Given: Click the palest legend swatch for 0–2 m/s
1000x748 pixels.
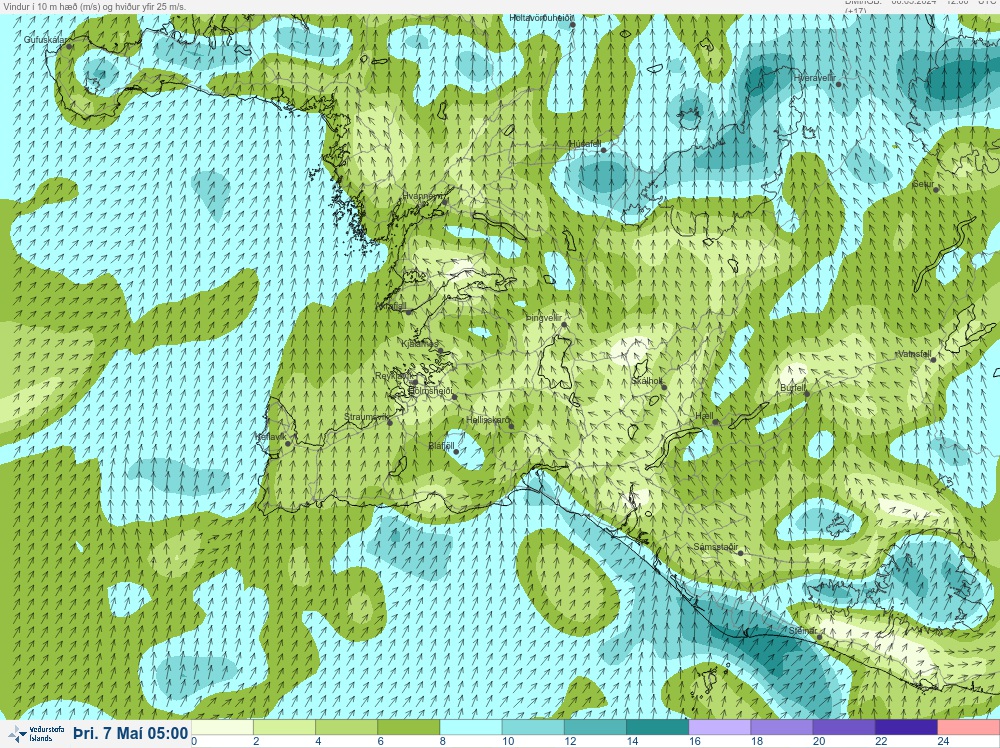Looking at the screenshot, I should [x=222, y=727].
